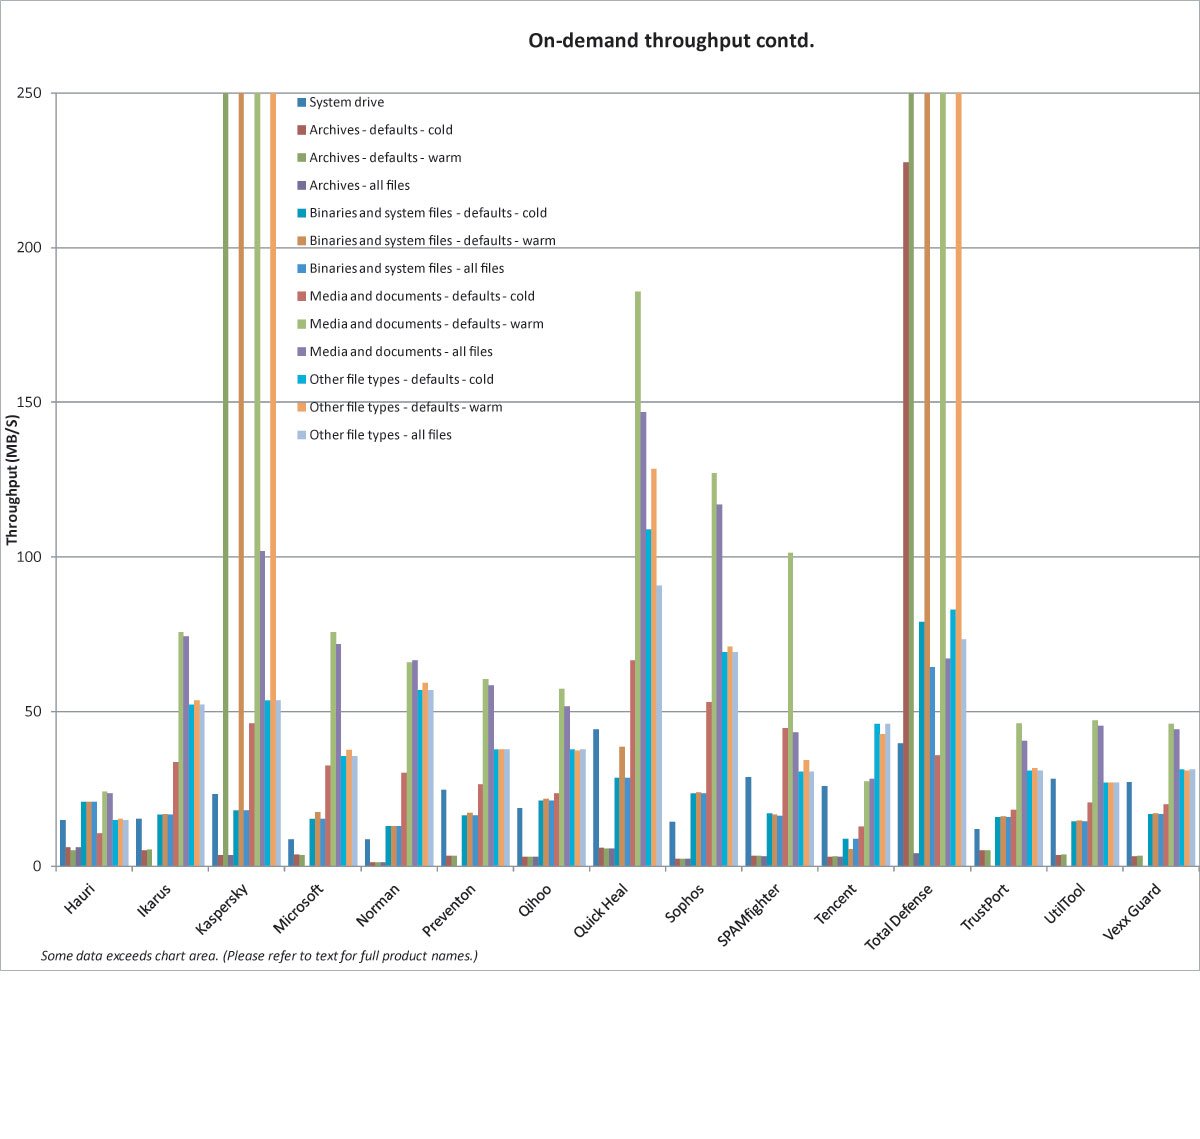
Task: Click Other file types - defaults - cold
Action: (401, 379)
